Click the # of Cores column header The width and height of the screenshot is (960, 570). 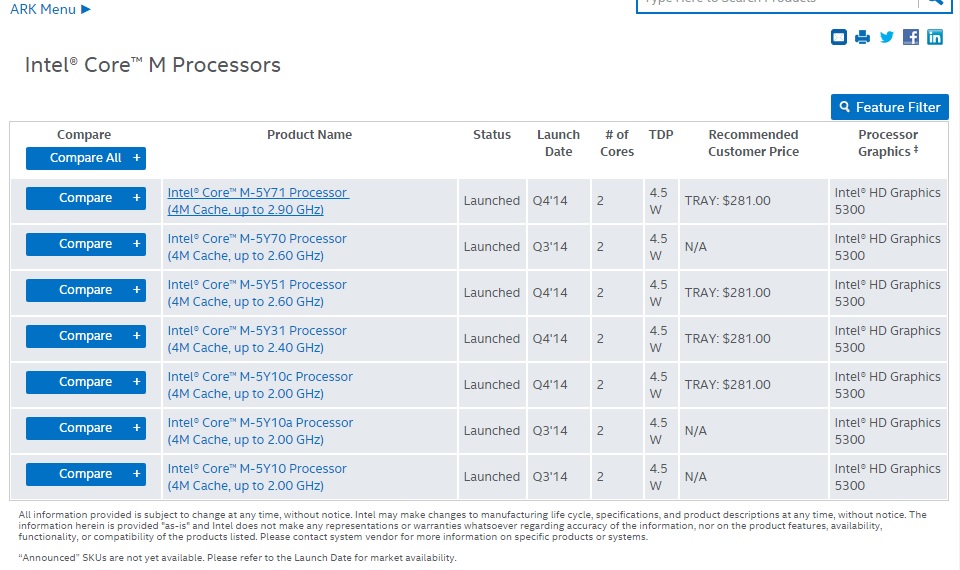pyautogui.click(x=617, y=143)
